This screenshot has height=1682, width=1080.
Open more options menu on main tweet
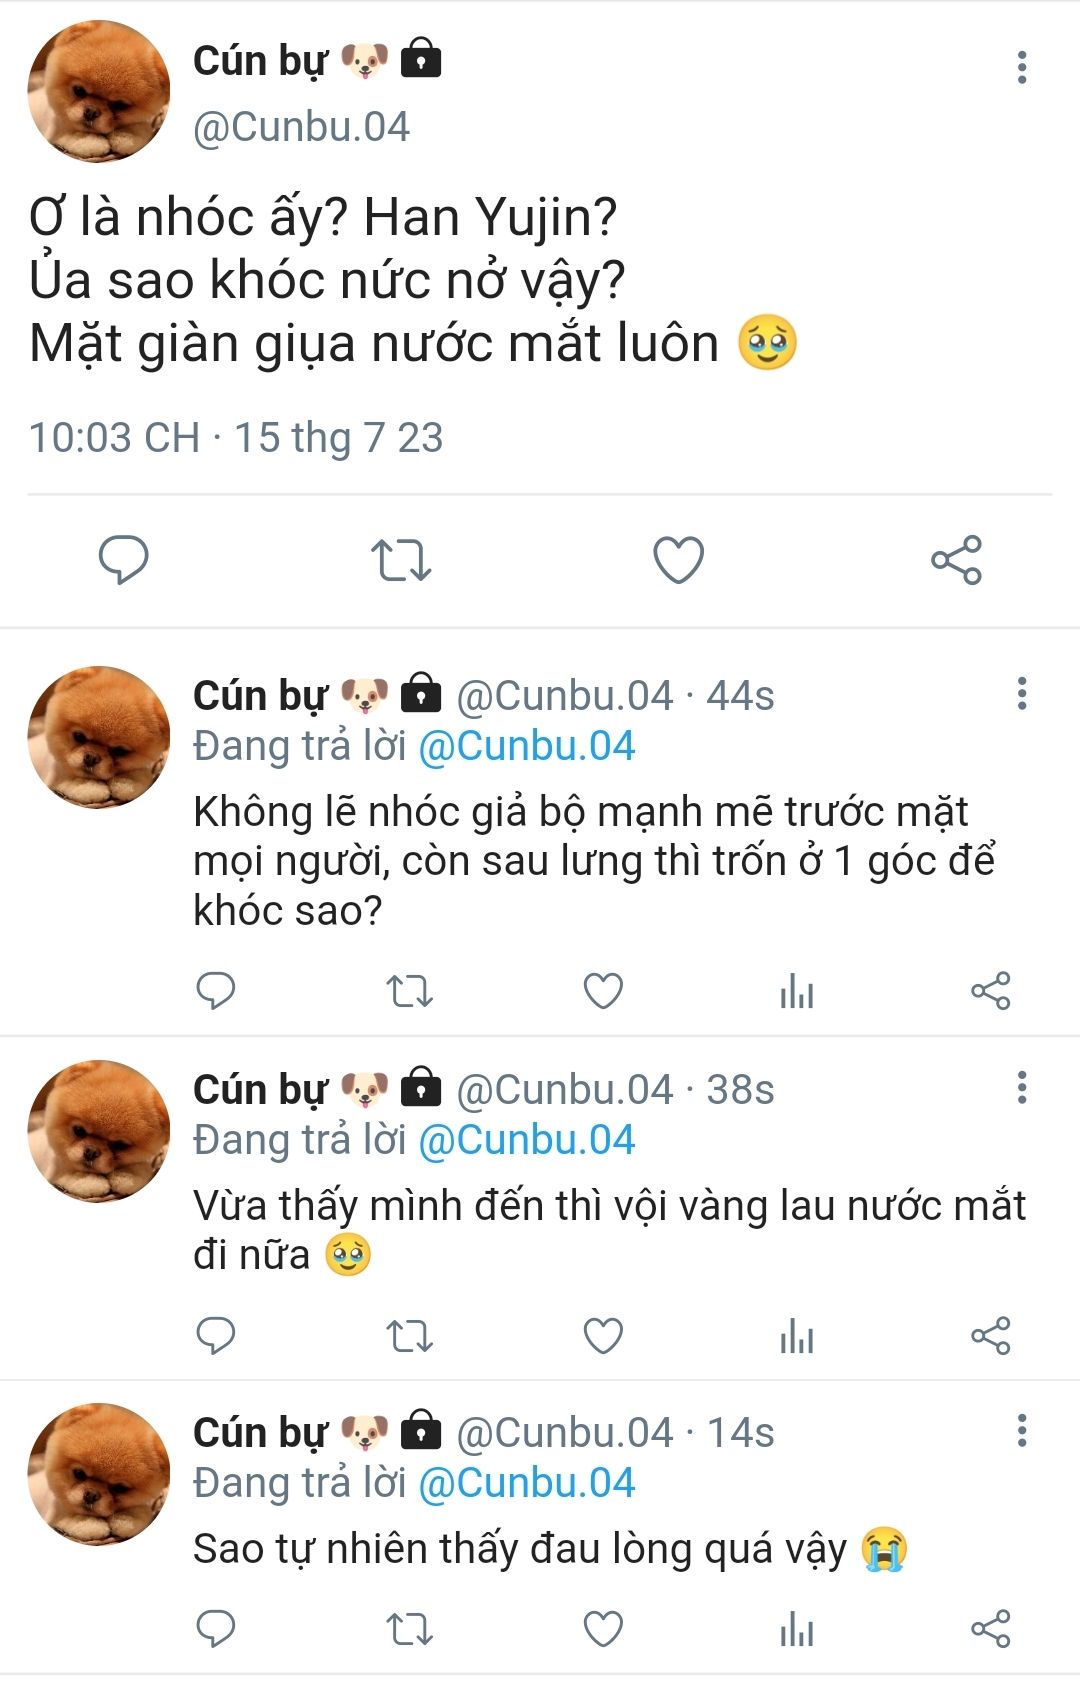coord(1021,67)
